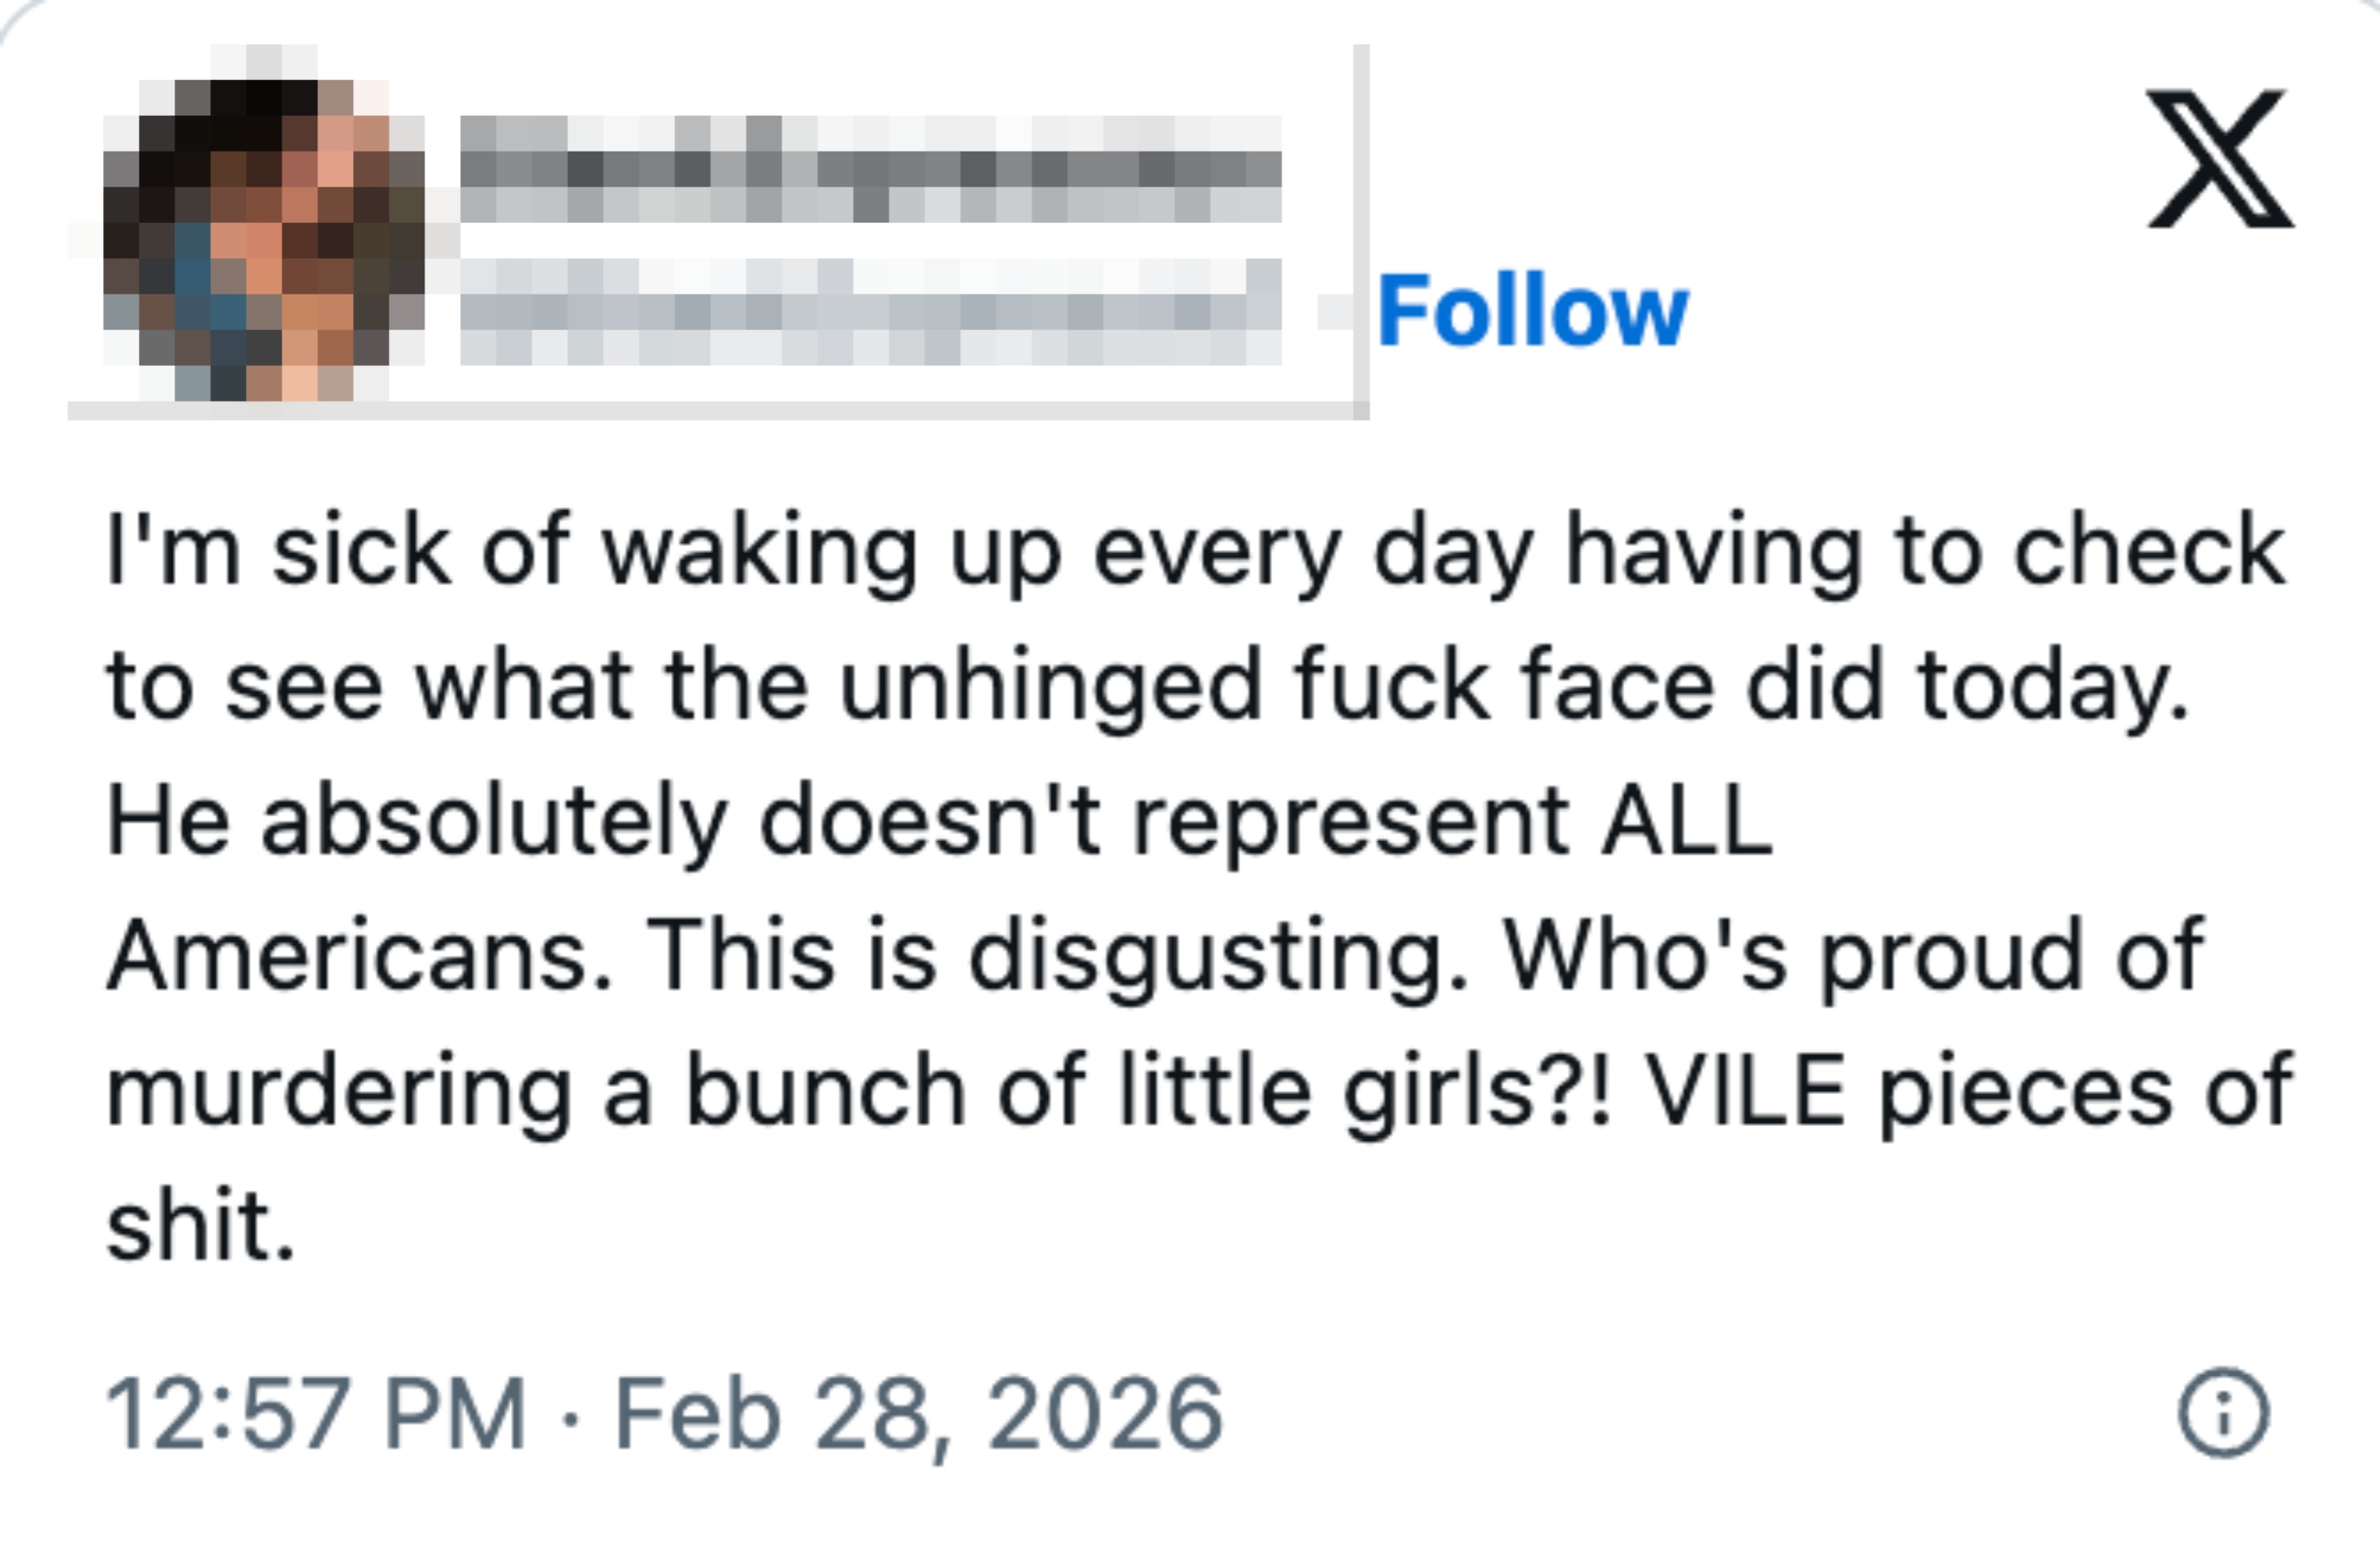Image resolution: width=2380 pixels, height=1548 pixels.
Task: Open the 12:57 PM timestamp link
Action: pos(315,1413)
